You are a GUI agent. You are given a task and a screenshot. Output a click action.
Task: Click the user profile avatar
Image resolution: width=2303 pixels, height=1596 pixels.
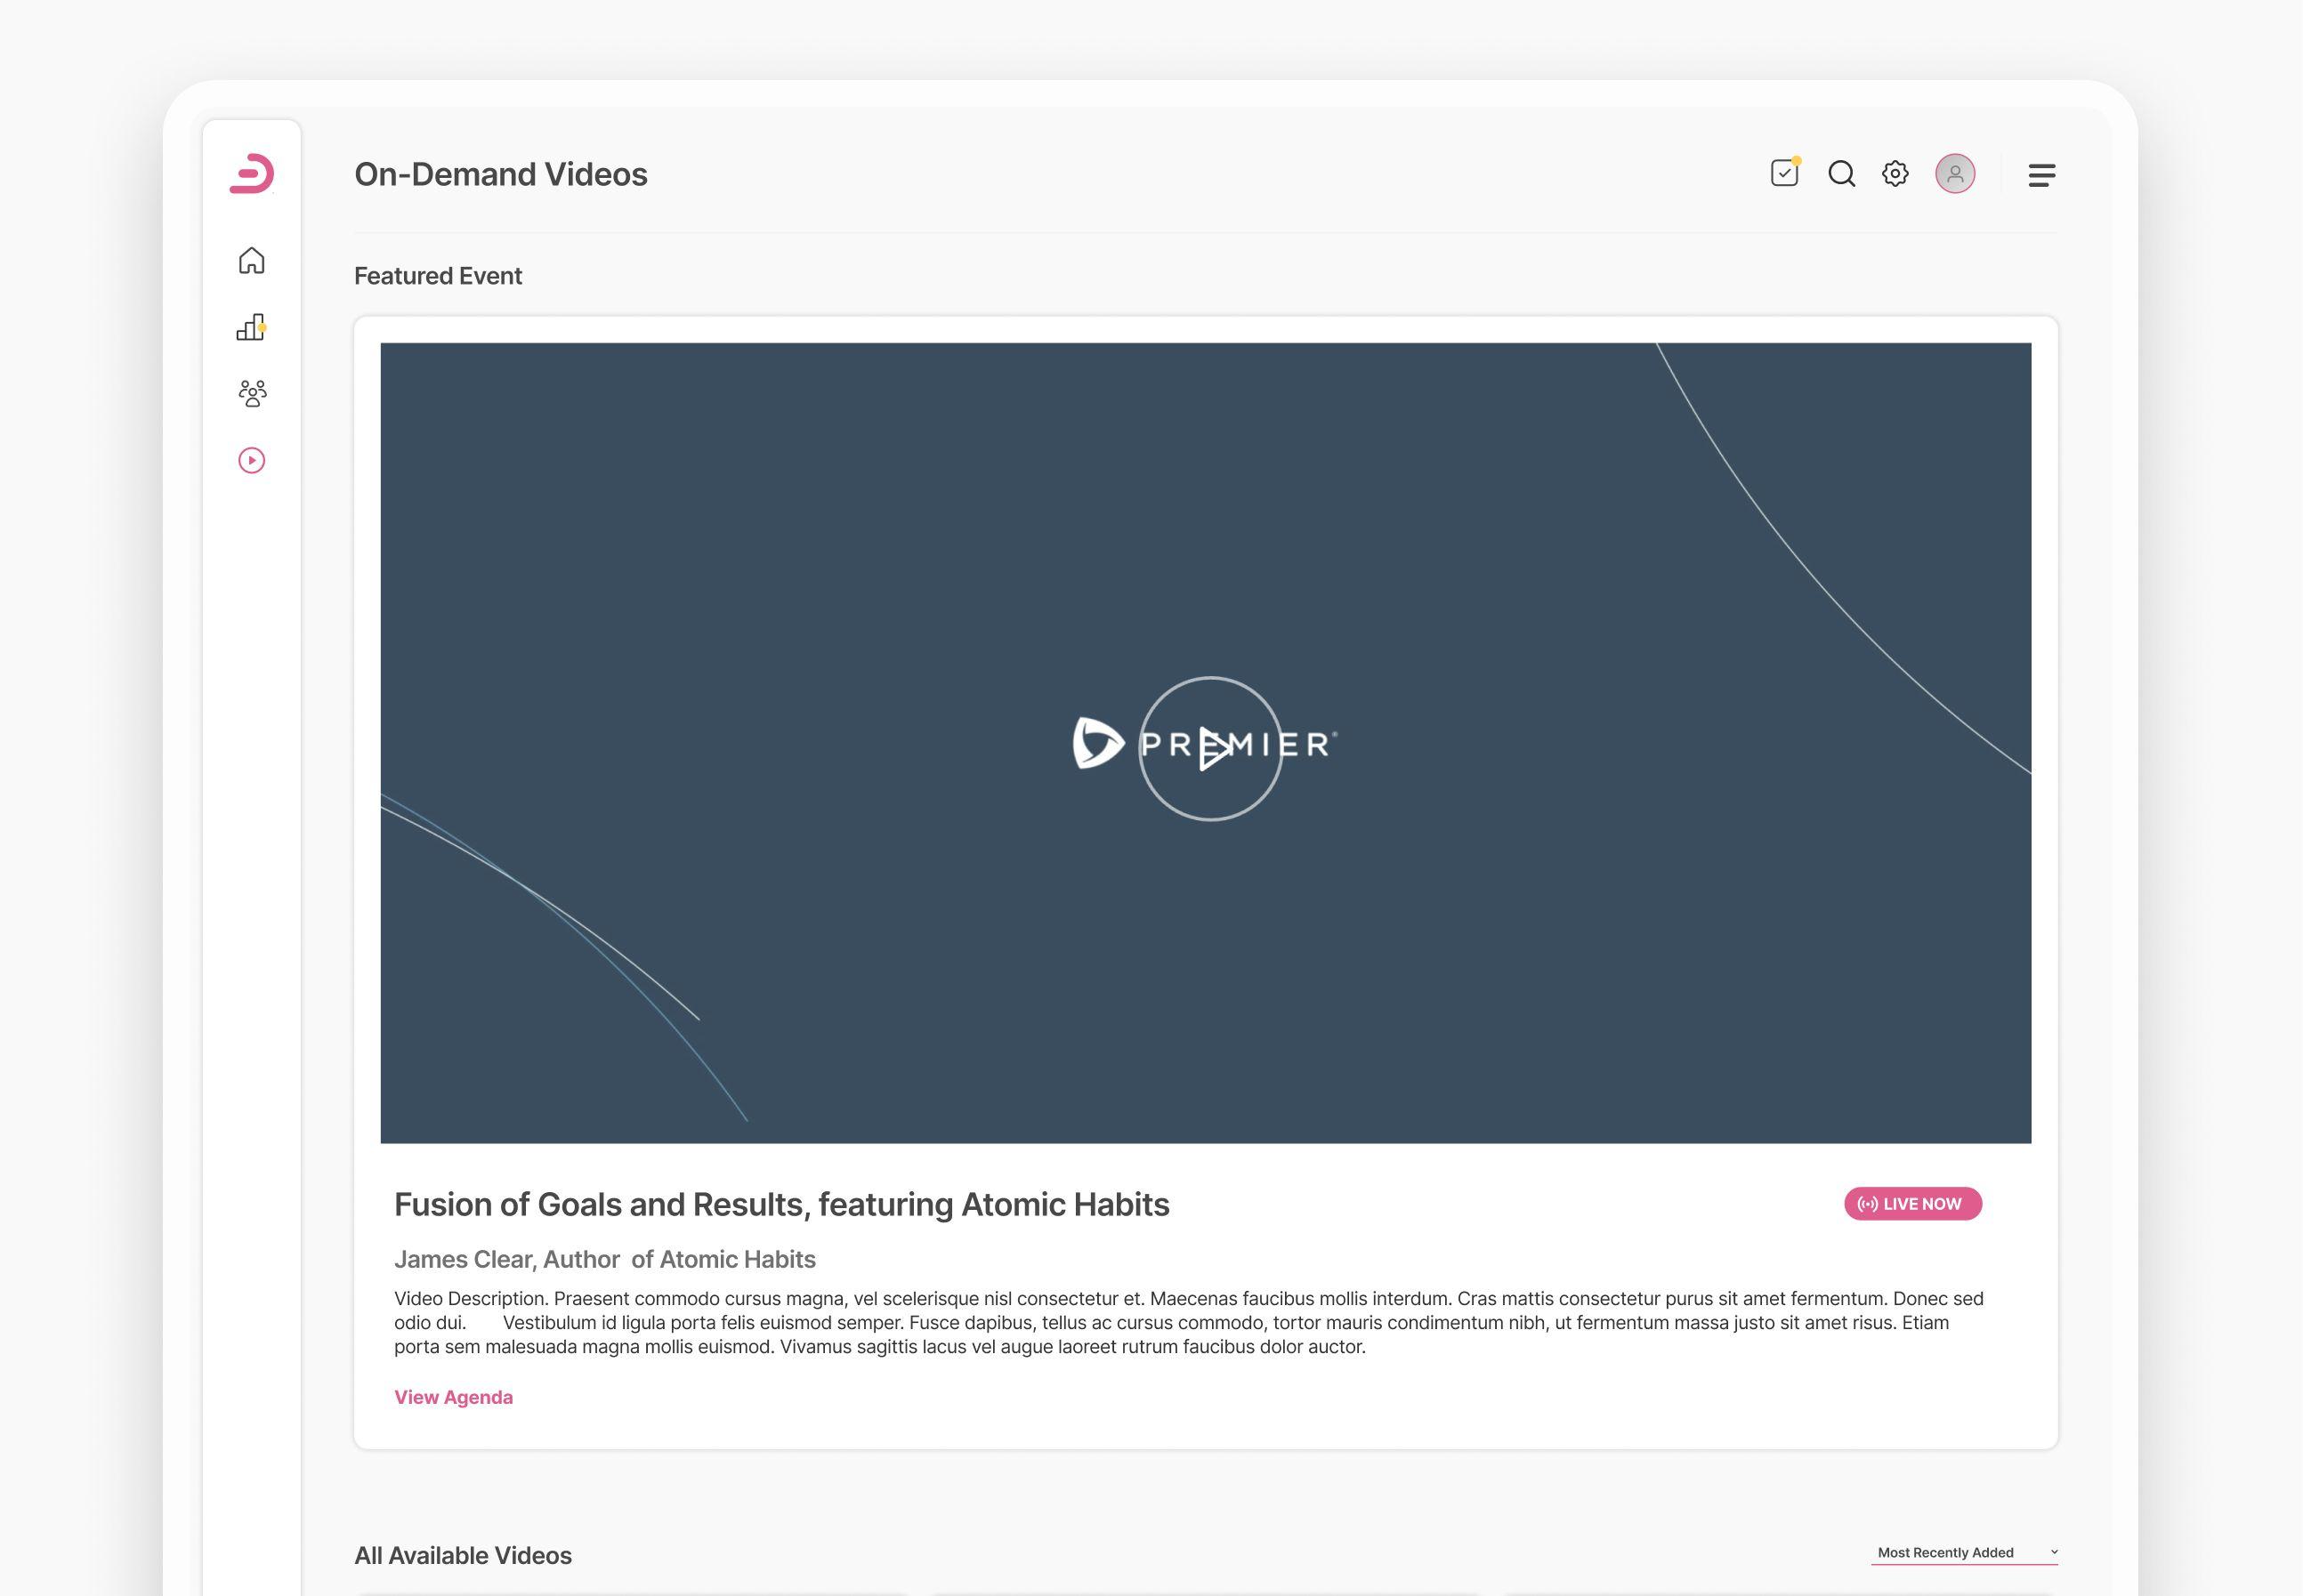pos(1956,174)
